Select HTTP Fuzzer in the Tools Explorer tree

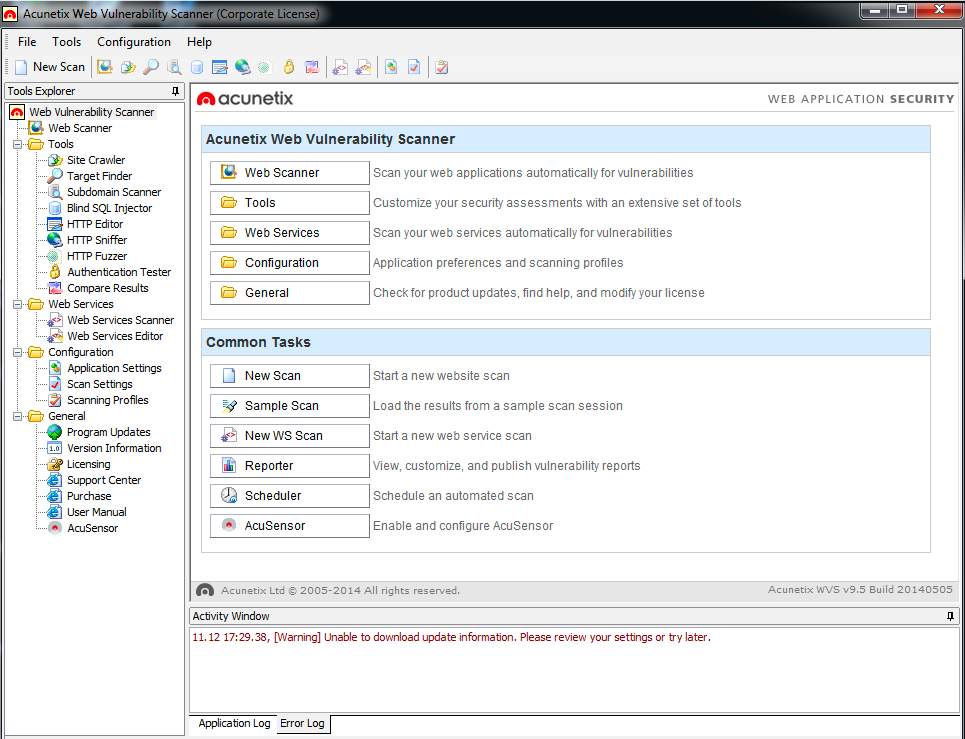[x=97, y=256]
